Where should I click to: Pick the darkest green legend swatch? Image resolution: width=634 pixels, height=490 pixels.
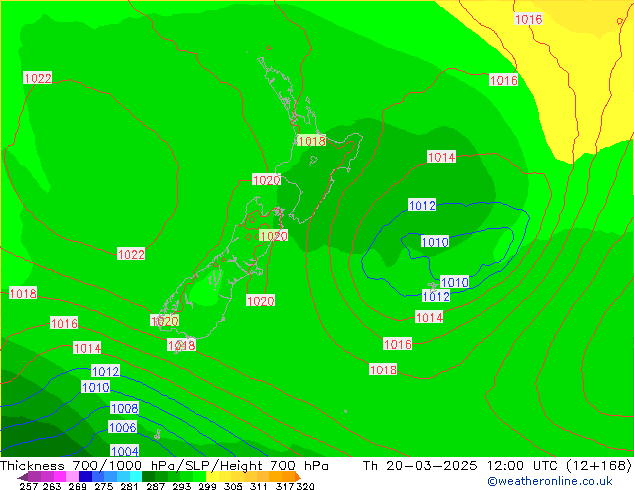(148, 477)
